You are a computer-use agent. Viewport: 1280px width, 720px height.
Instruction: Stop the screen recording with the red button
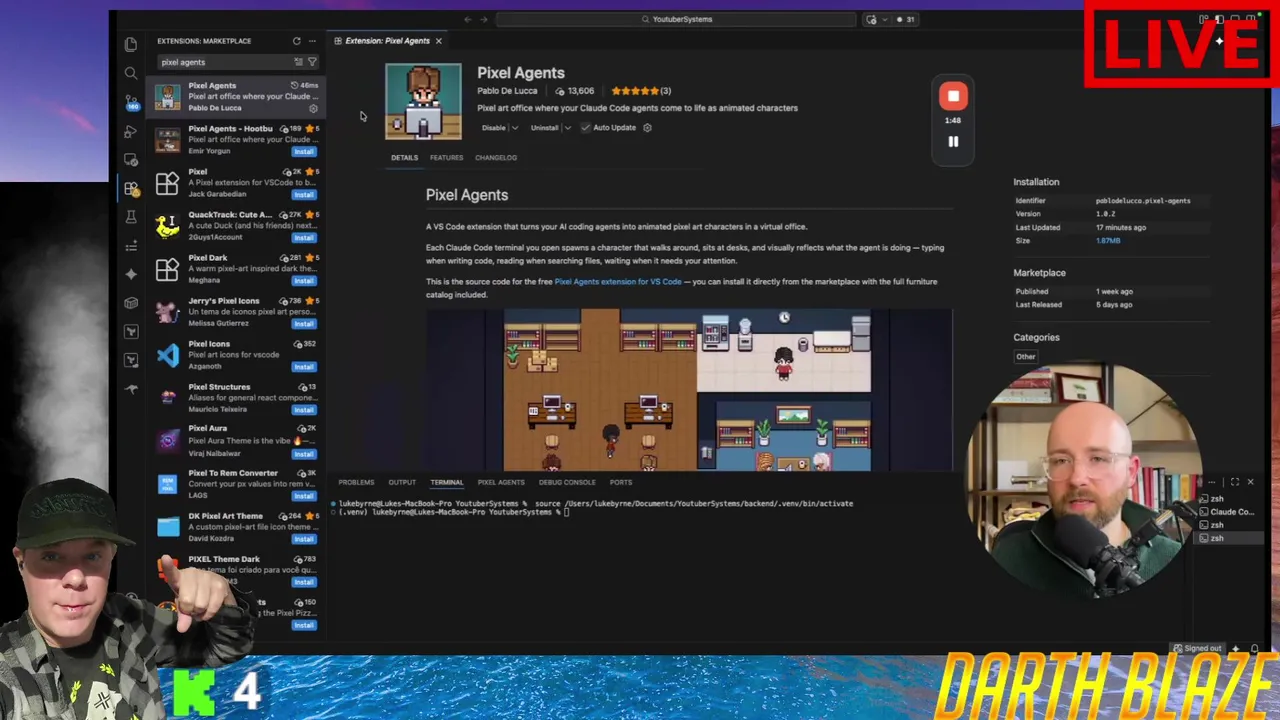(x=953, y=96)
